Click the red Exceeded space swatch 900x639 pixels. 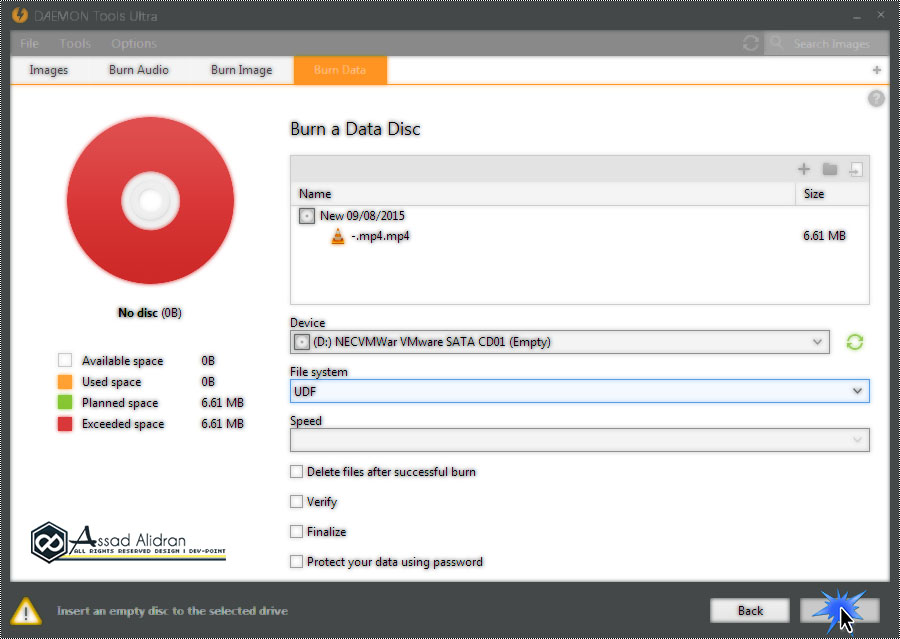click(65, 424)
